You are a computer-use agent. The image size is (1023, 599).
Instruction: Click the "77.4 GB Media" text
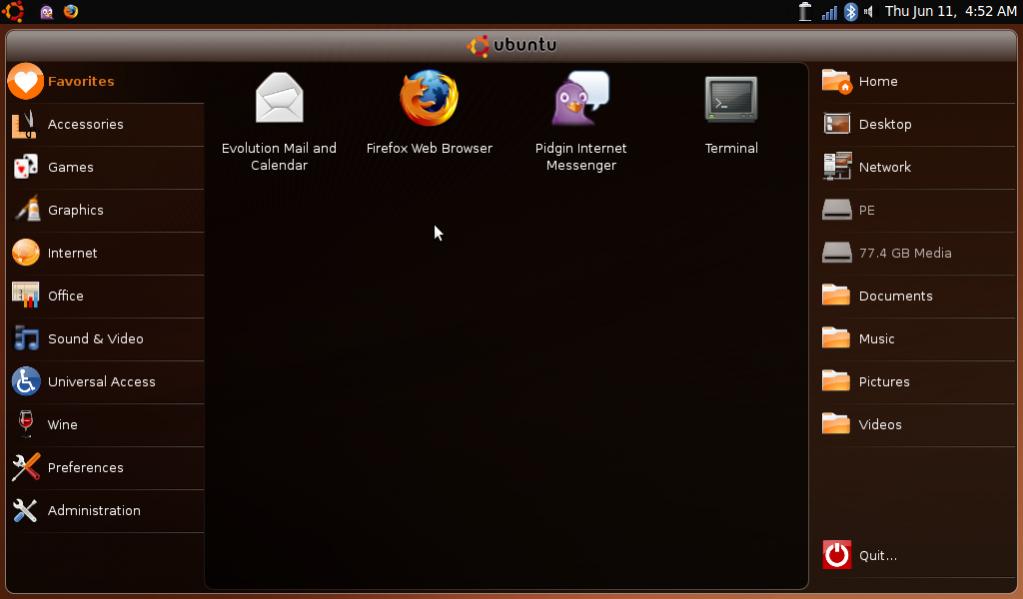905,253
